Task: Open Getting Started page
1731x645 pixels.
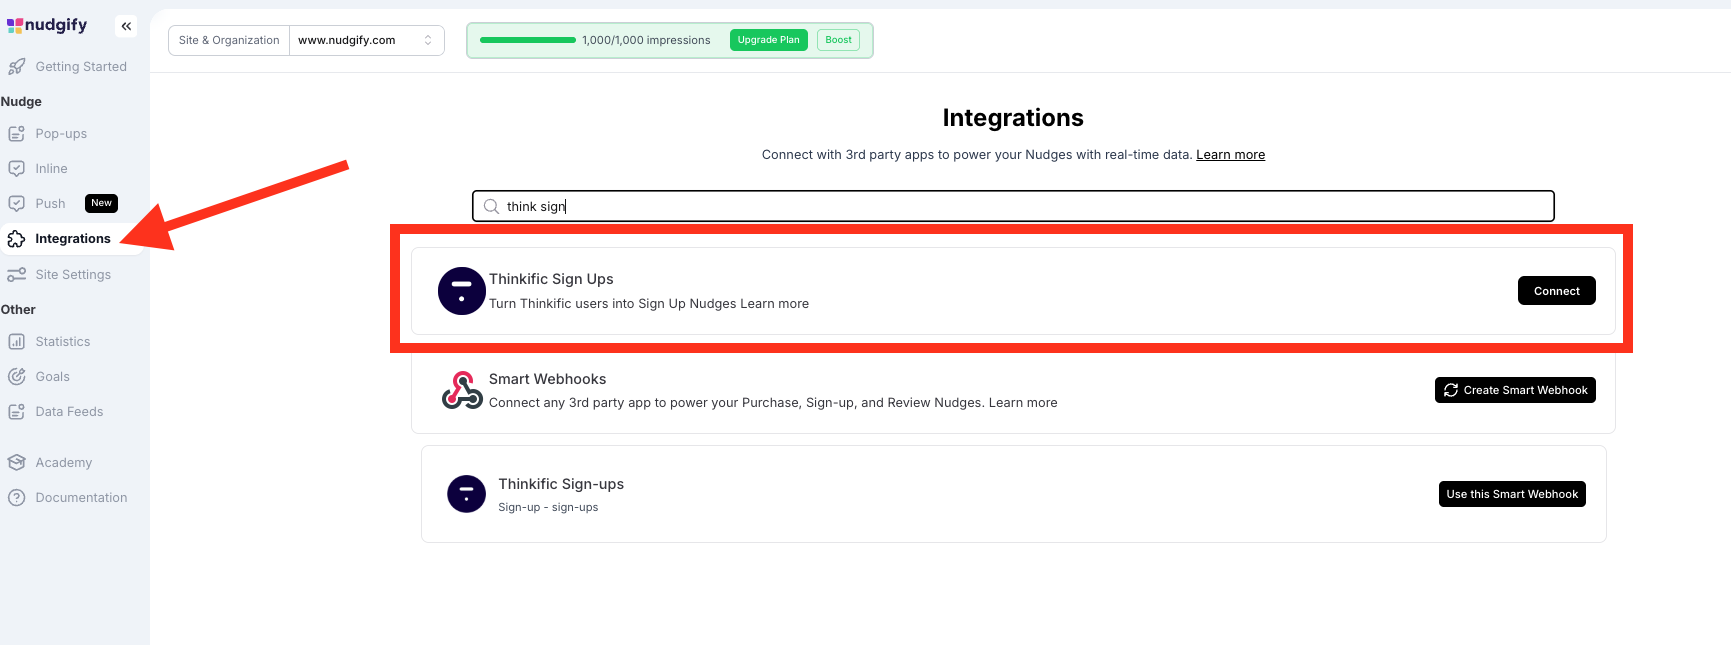Action: [81, 67]
